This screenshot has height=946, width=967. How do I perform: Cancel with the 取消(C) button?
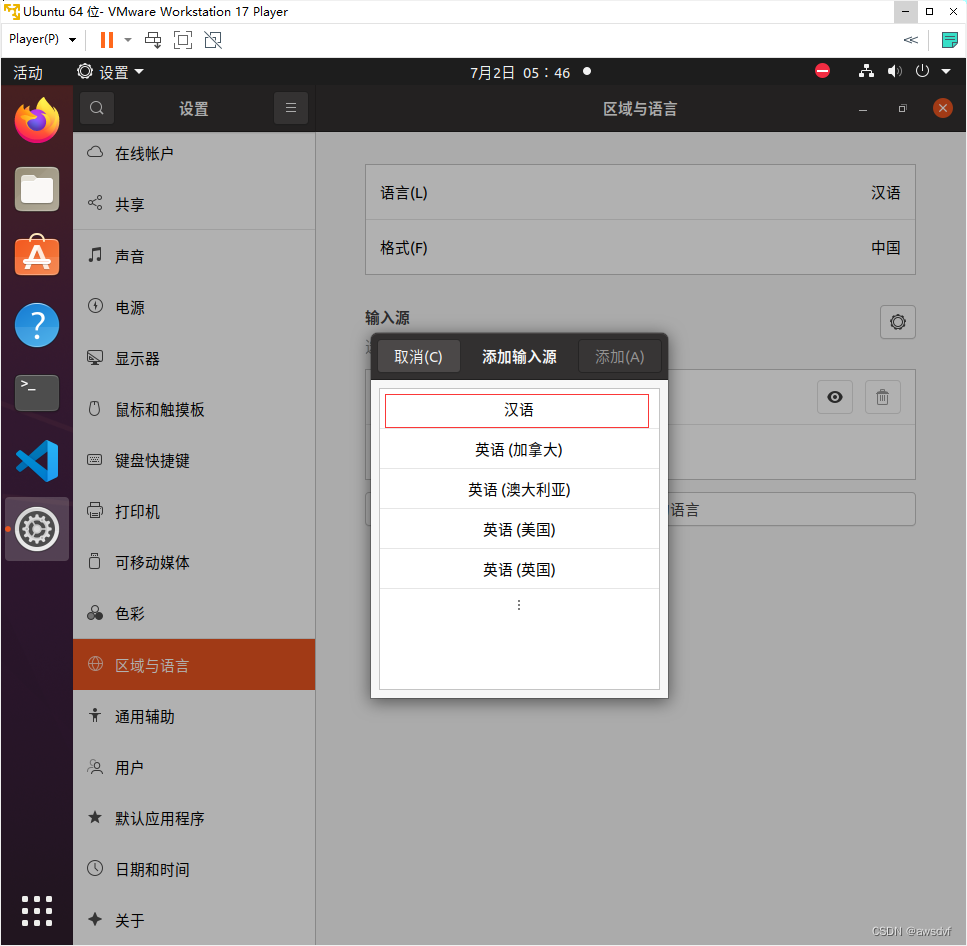418,356
